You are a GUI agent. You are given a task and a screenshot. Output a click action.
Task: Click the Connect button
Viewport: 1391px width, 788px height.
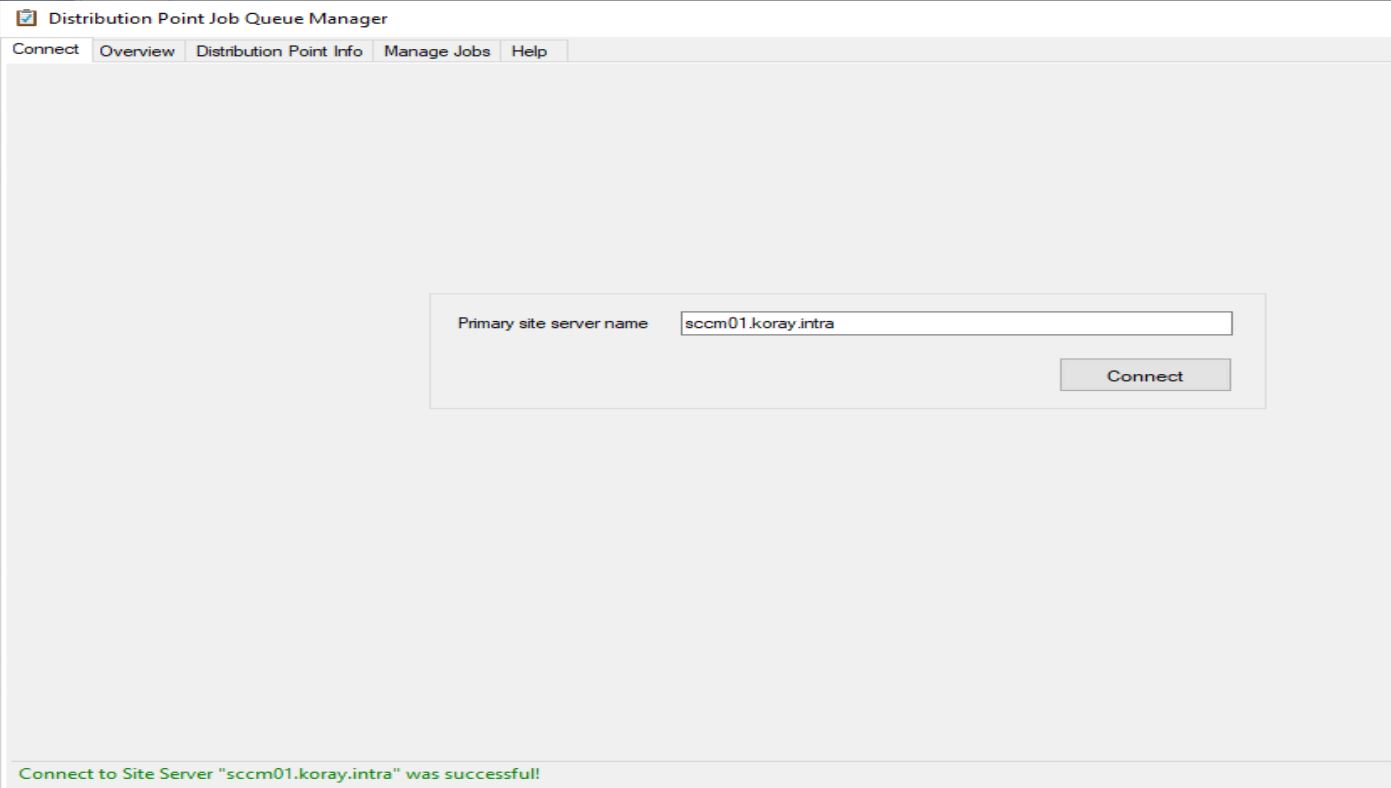click(x=1144, y=374)
